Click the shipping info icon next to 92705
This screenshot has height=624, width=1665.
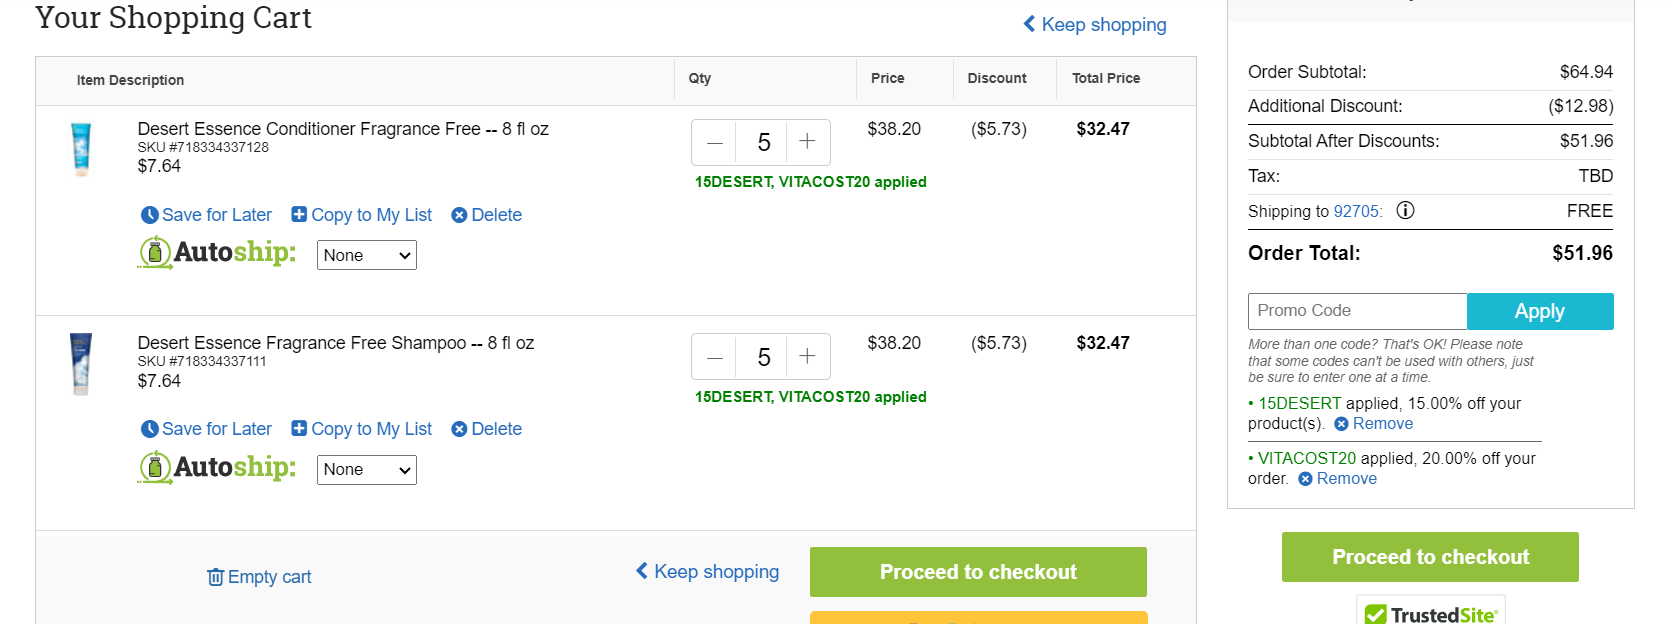click(1405, 210)
